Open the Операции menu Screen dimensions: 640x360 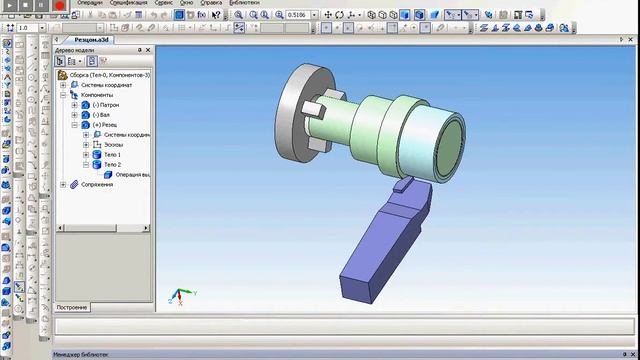pyautogui.click(x=90, y=2)
